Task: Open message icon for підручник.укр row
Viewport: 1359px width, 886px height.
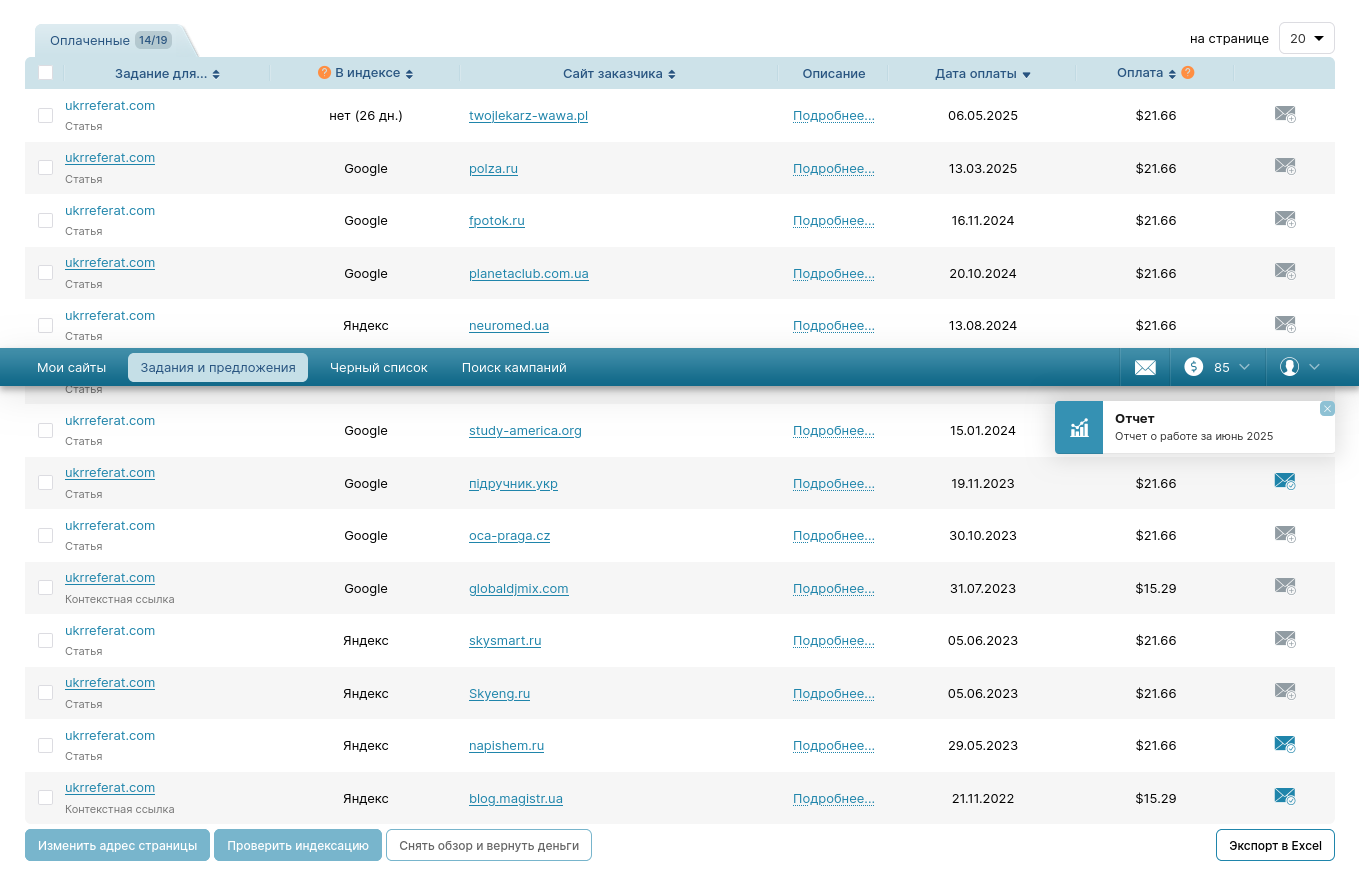Action: coord(1285,481)
